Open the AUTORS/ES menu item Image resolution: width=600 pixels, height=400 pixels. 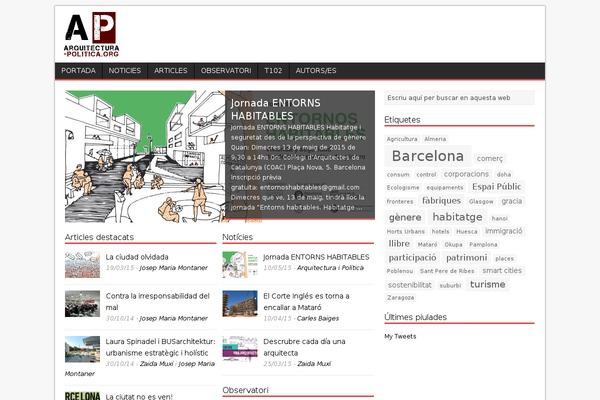[x=316, y=71]
